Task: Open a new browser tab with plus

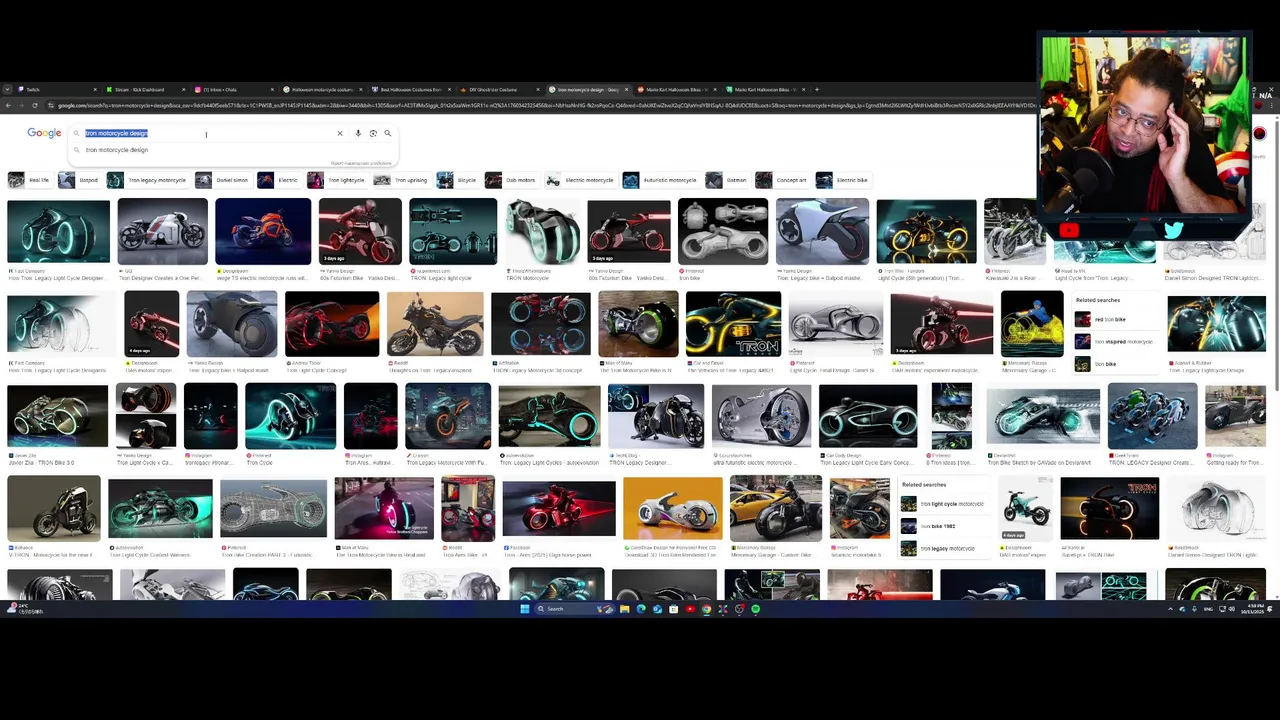Action: (x=816, y=89)
